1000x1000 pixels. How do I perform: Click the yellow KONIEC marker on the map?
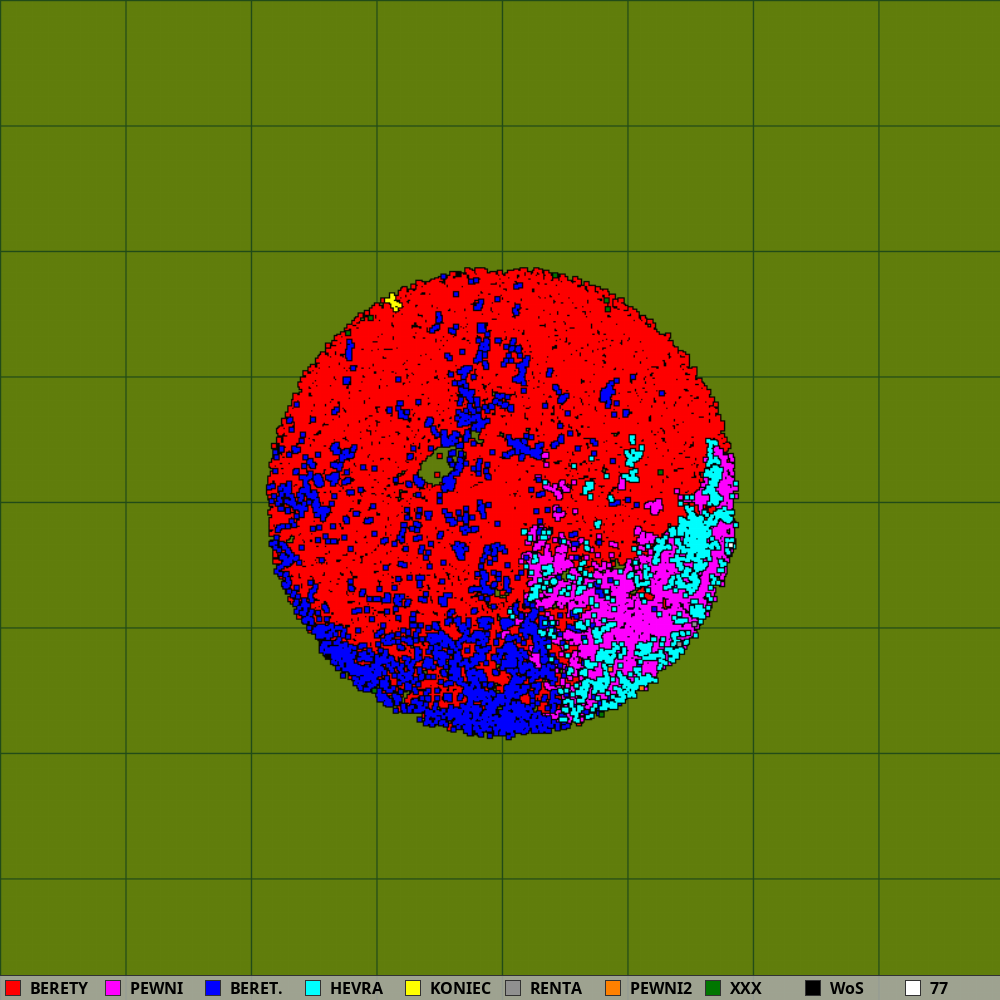(393, 302)
